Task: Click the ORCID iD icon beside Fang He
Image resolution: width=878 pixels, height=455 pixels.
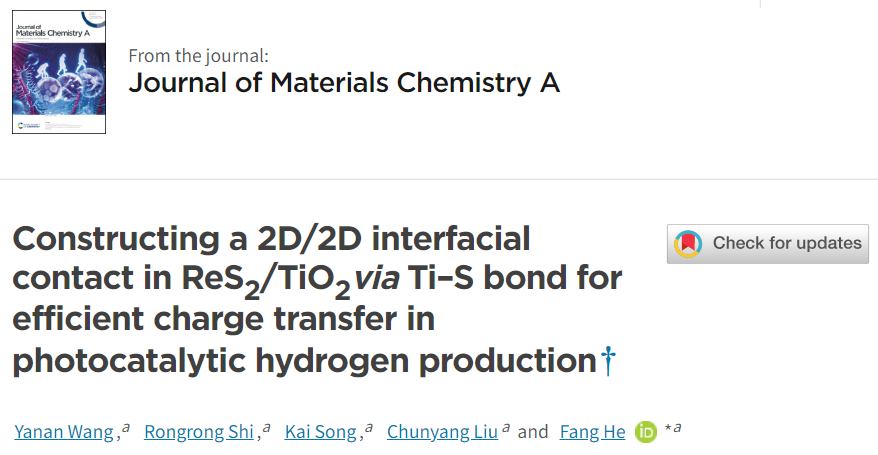Action: [x=645, y=432]
